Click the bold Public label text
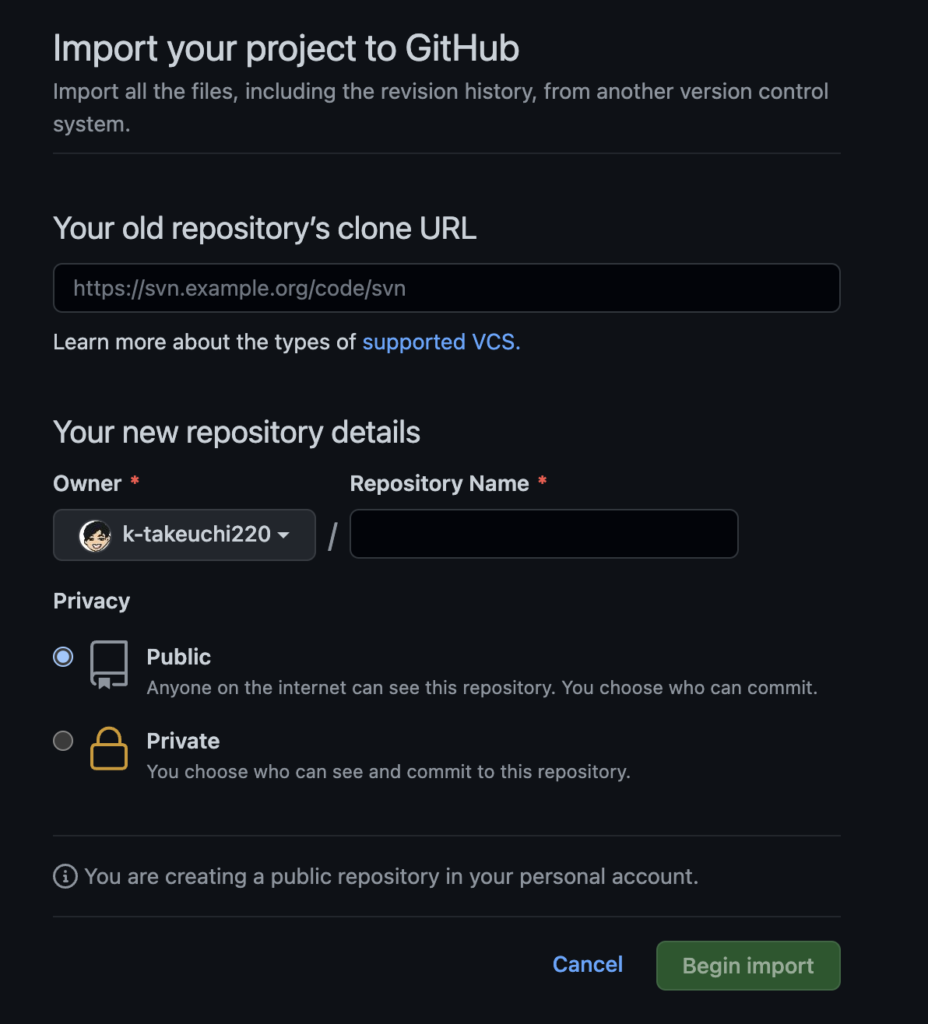This screenshot has height=1024, width=928. tap(179, 657)
